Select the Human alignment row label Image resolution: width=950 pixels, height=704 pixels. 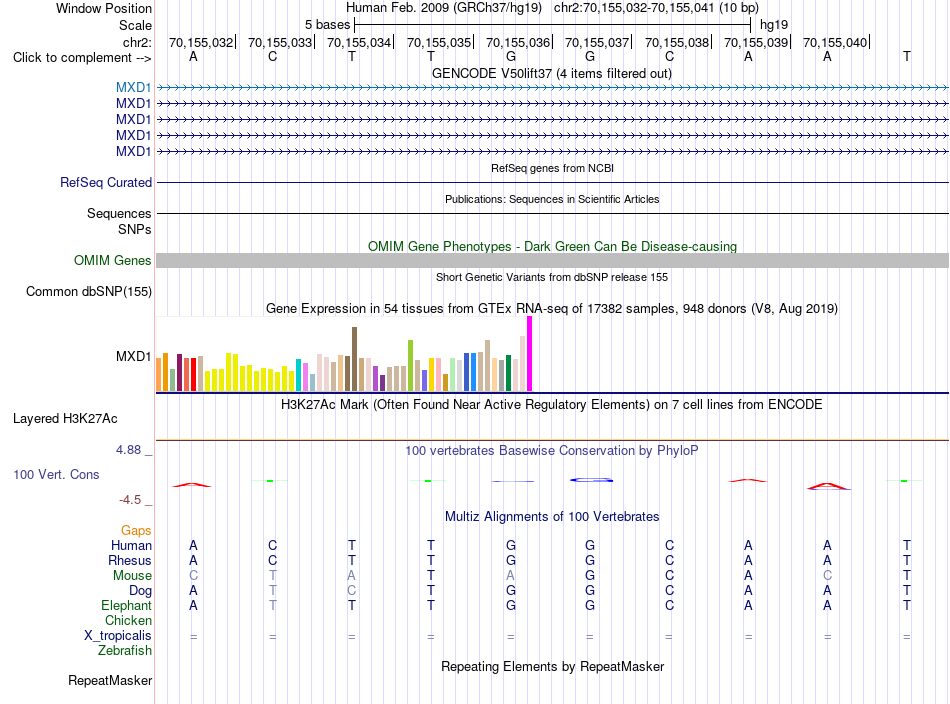coord(131,545)
